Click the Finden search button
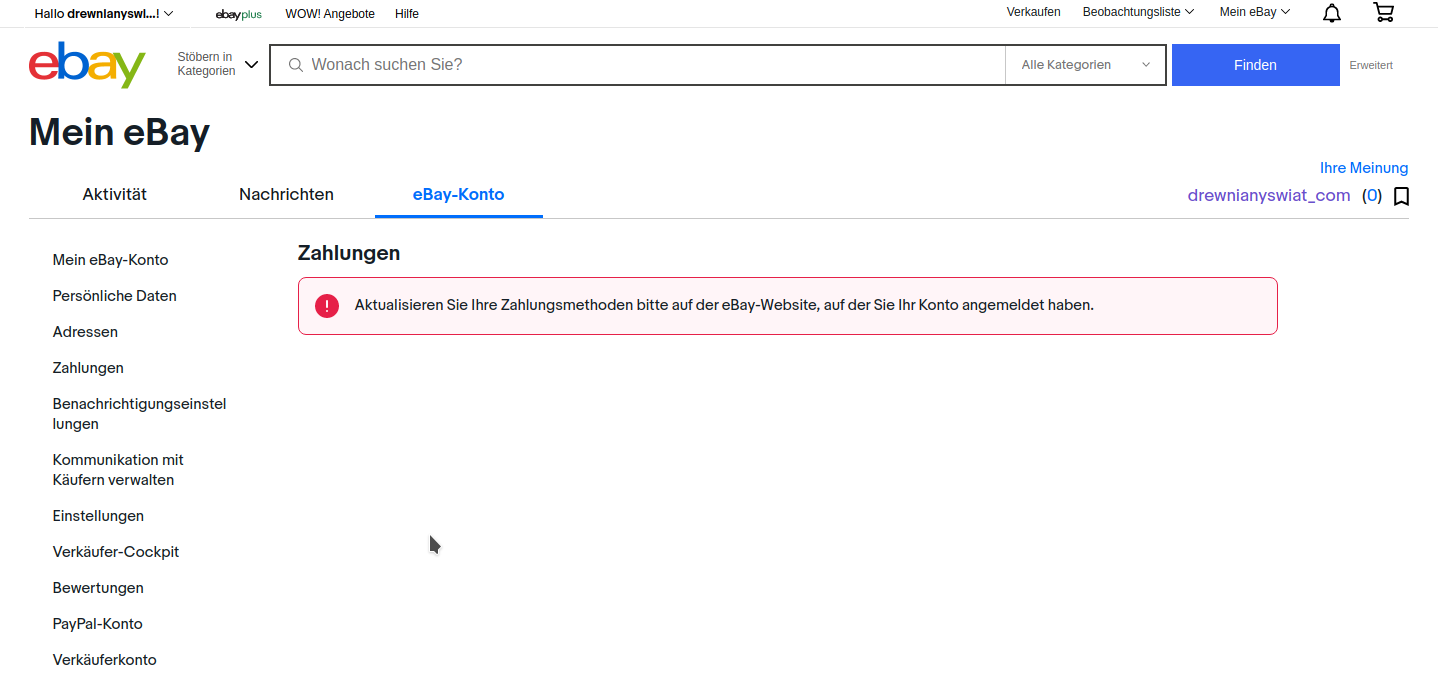The width and height of the screenshot is (1438, 685). pos(1255,64)
